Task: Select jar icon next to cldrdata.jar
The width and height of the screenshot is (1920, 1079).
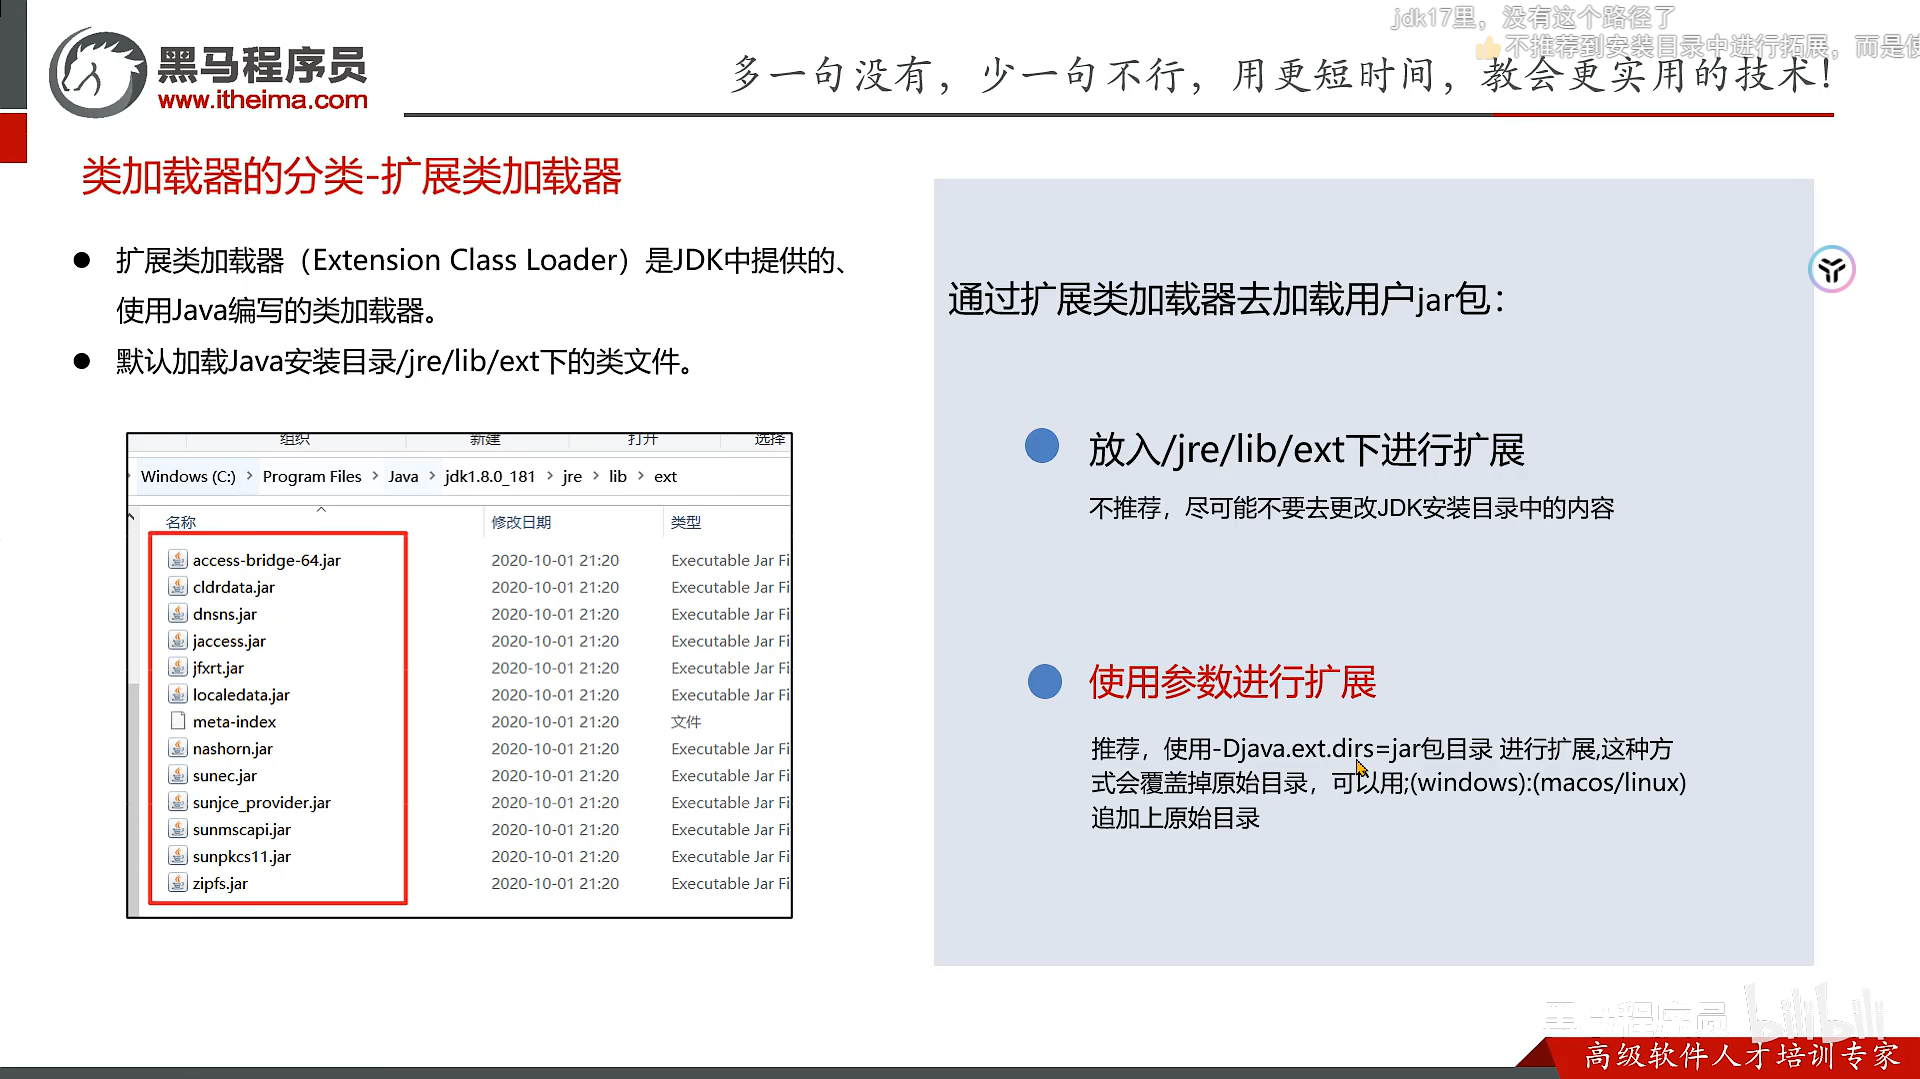Action: pyautogui.click(x=178, y=586)
